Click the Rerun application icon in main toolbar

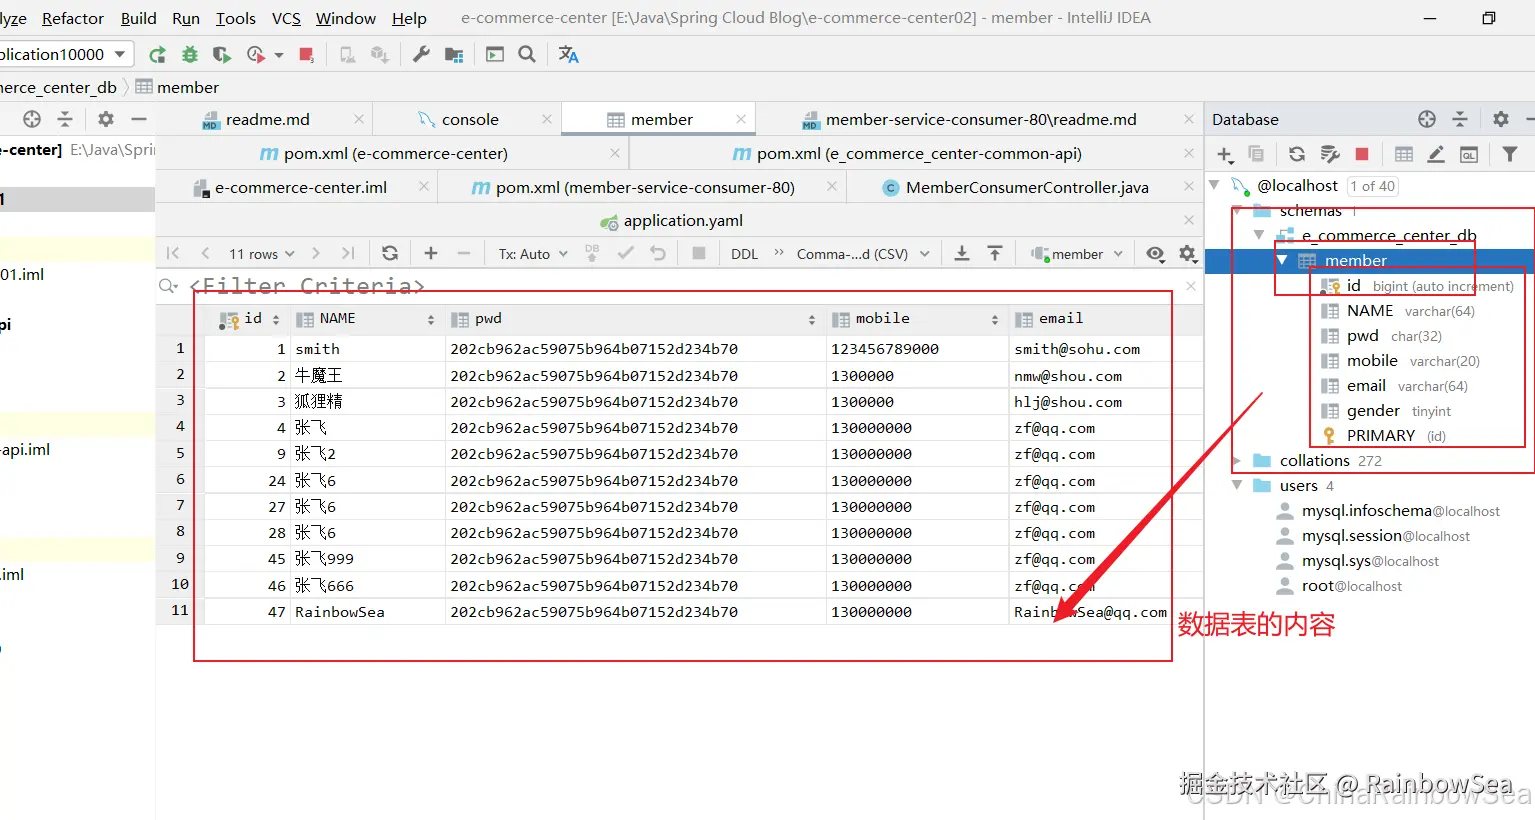tap(157, 54)
